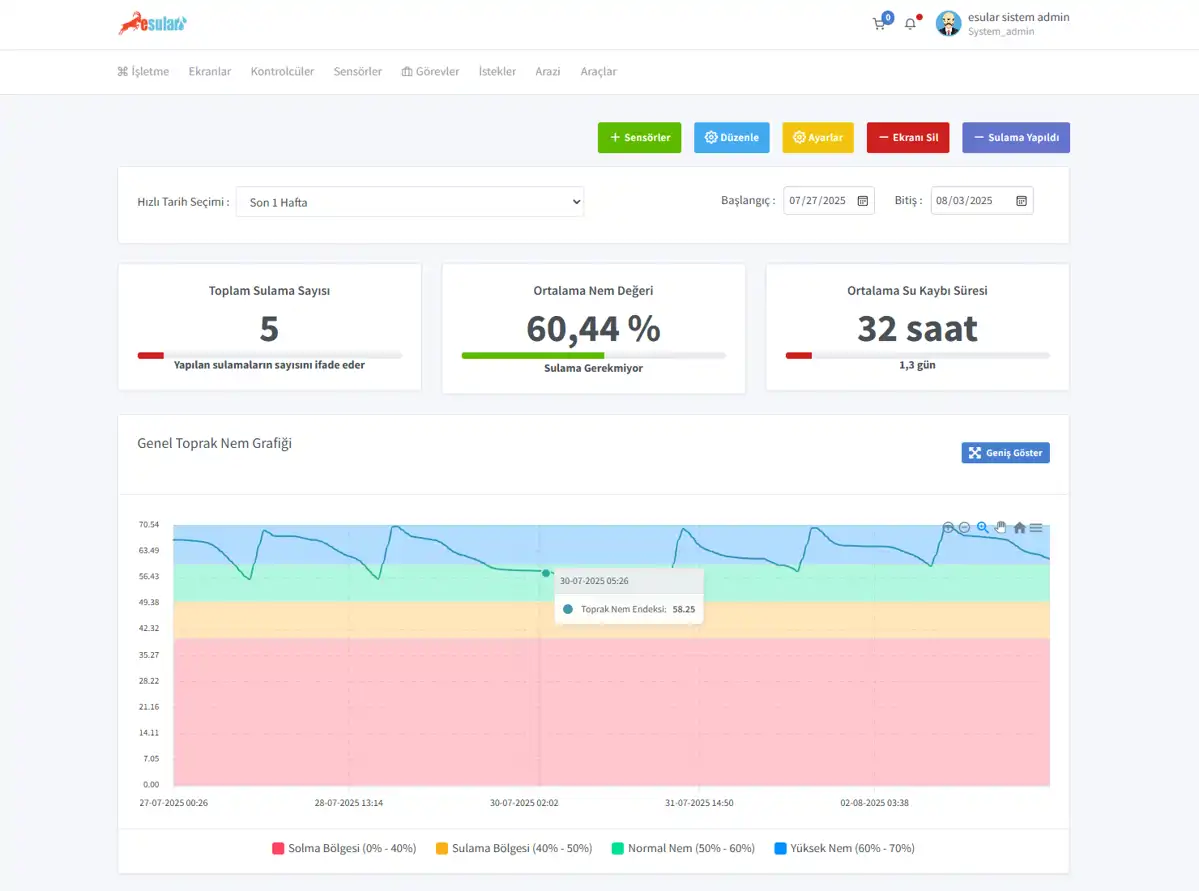This screenshot has width=1199, height=891.
Task: Open the chart hamburger menu
Action: tap(1036, 528)
